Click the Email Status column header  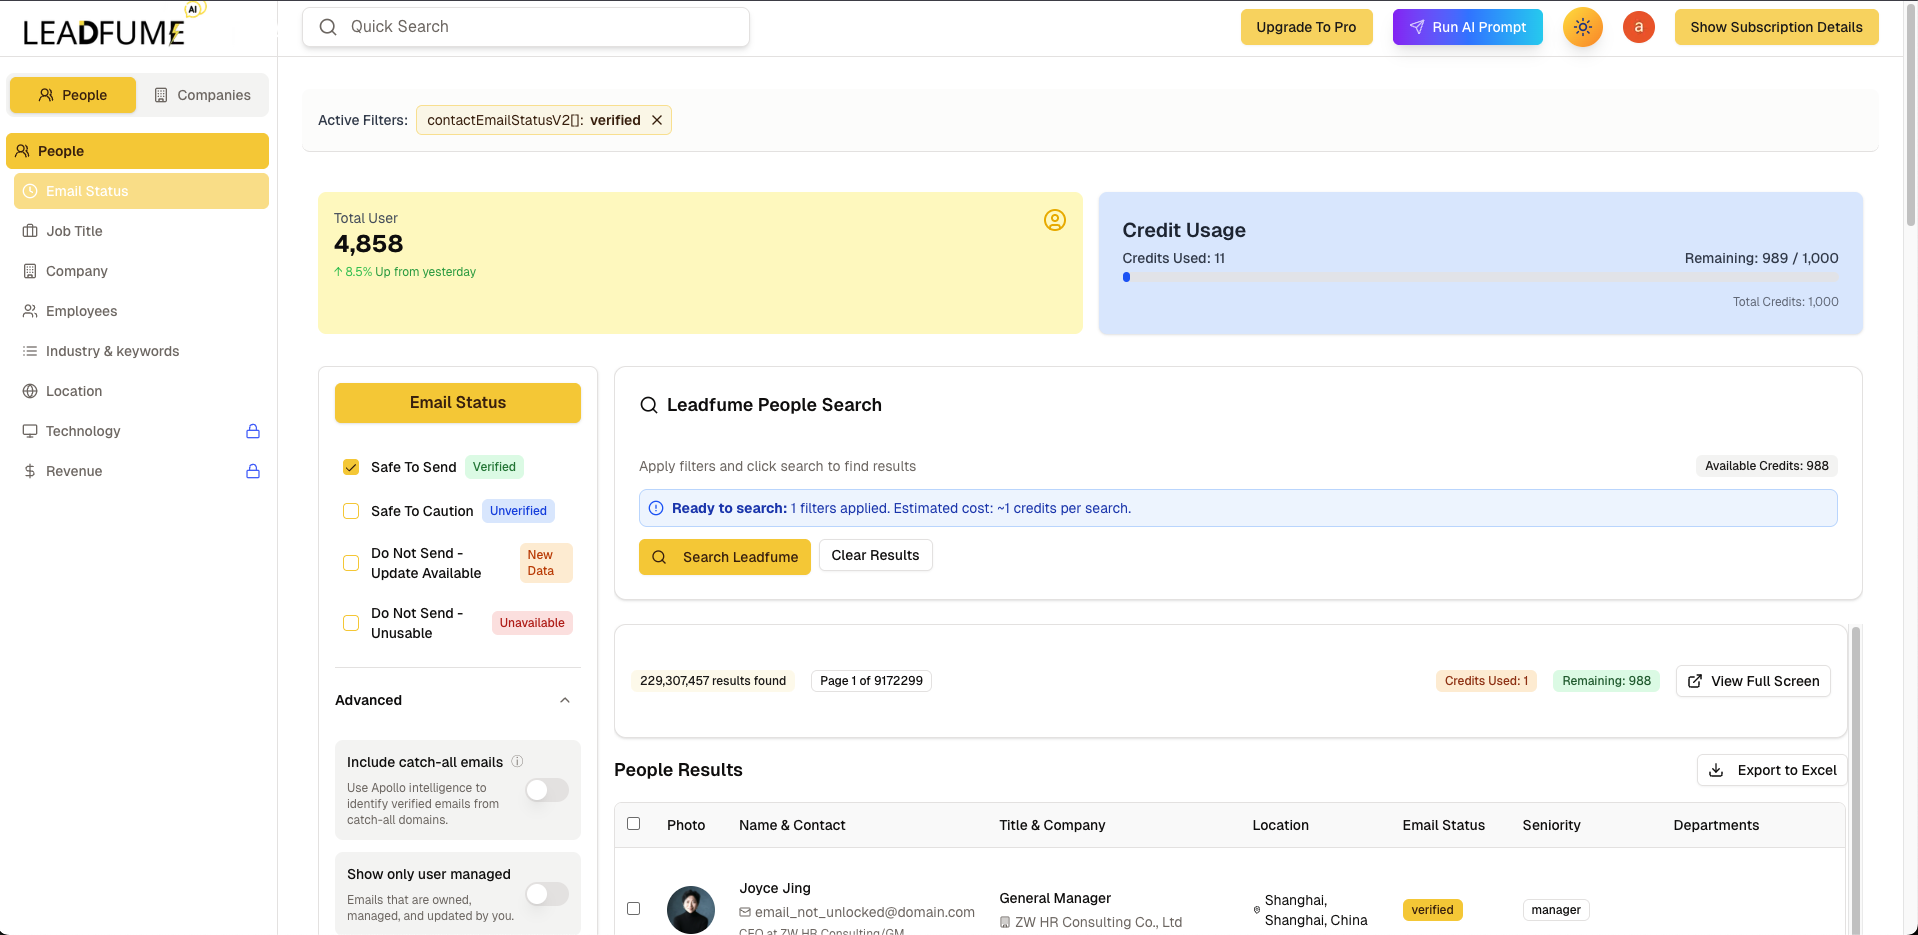(x=1443, y=825)
